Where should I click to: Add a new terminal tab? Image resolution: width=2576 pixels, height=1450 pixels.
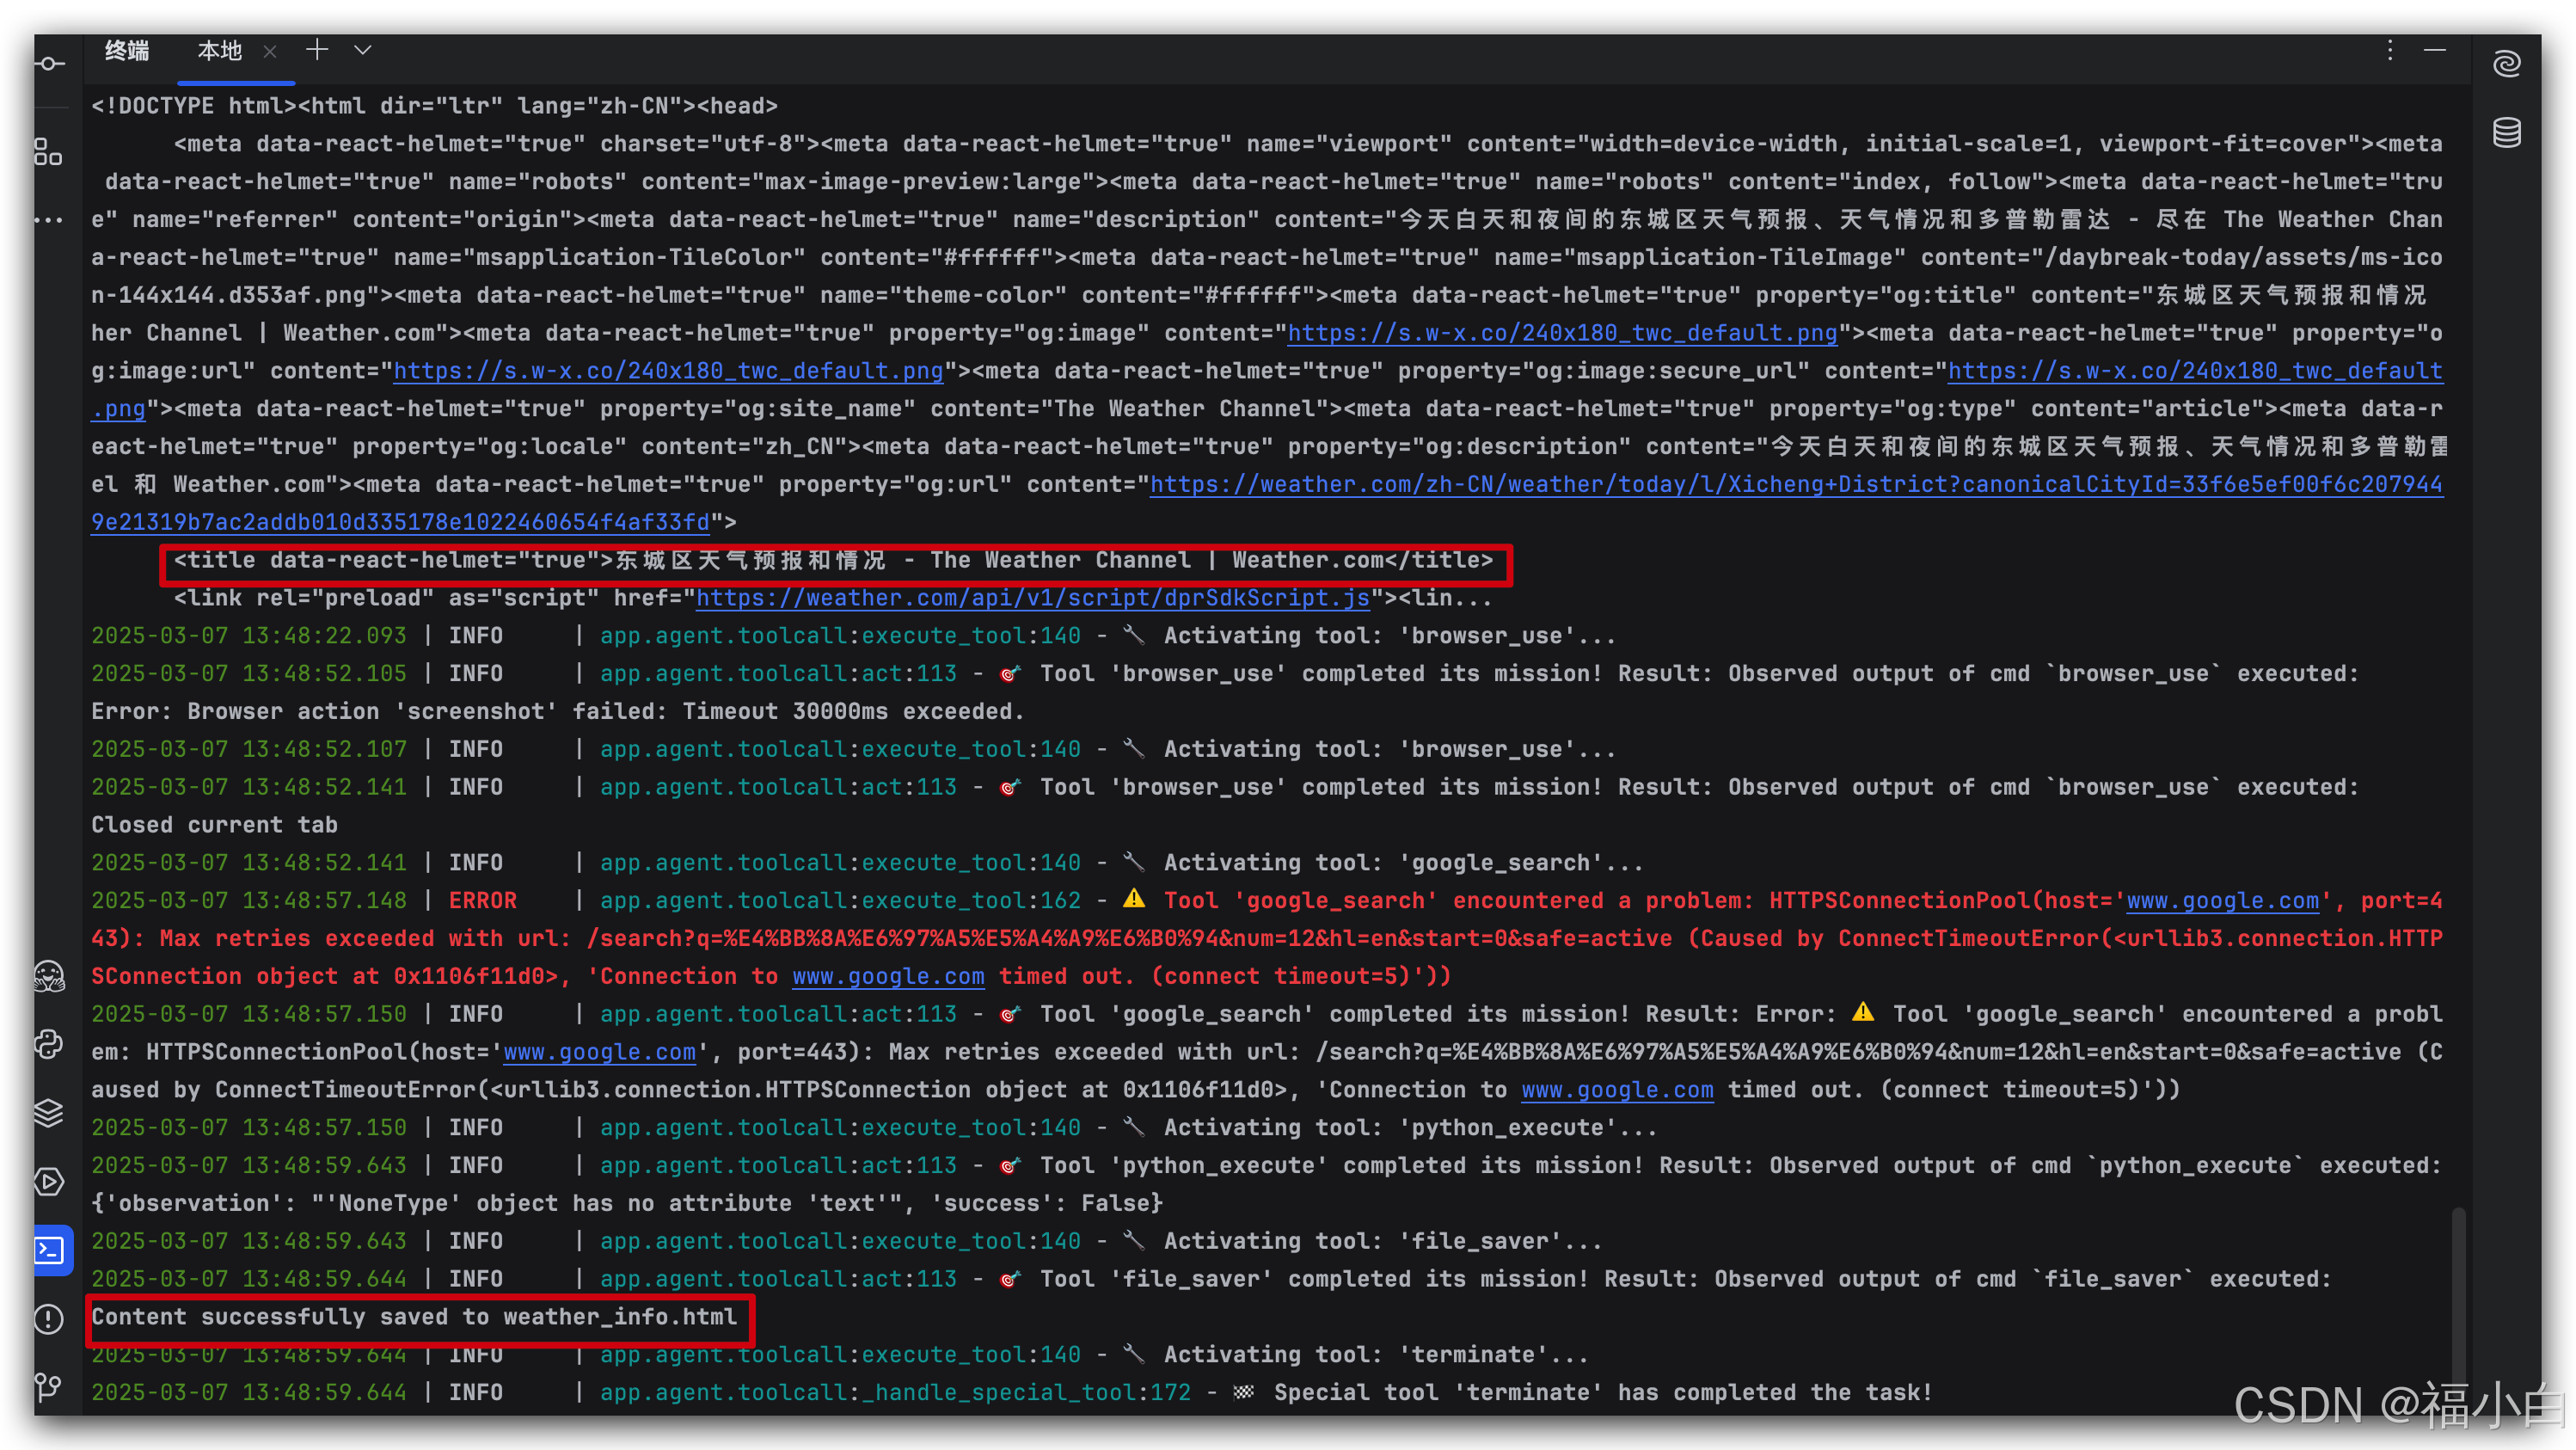317,50
